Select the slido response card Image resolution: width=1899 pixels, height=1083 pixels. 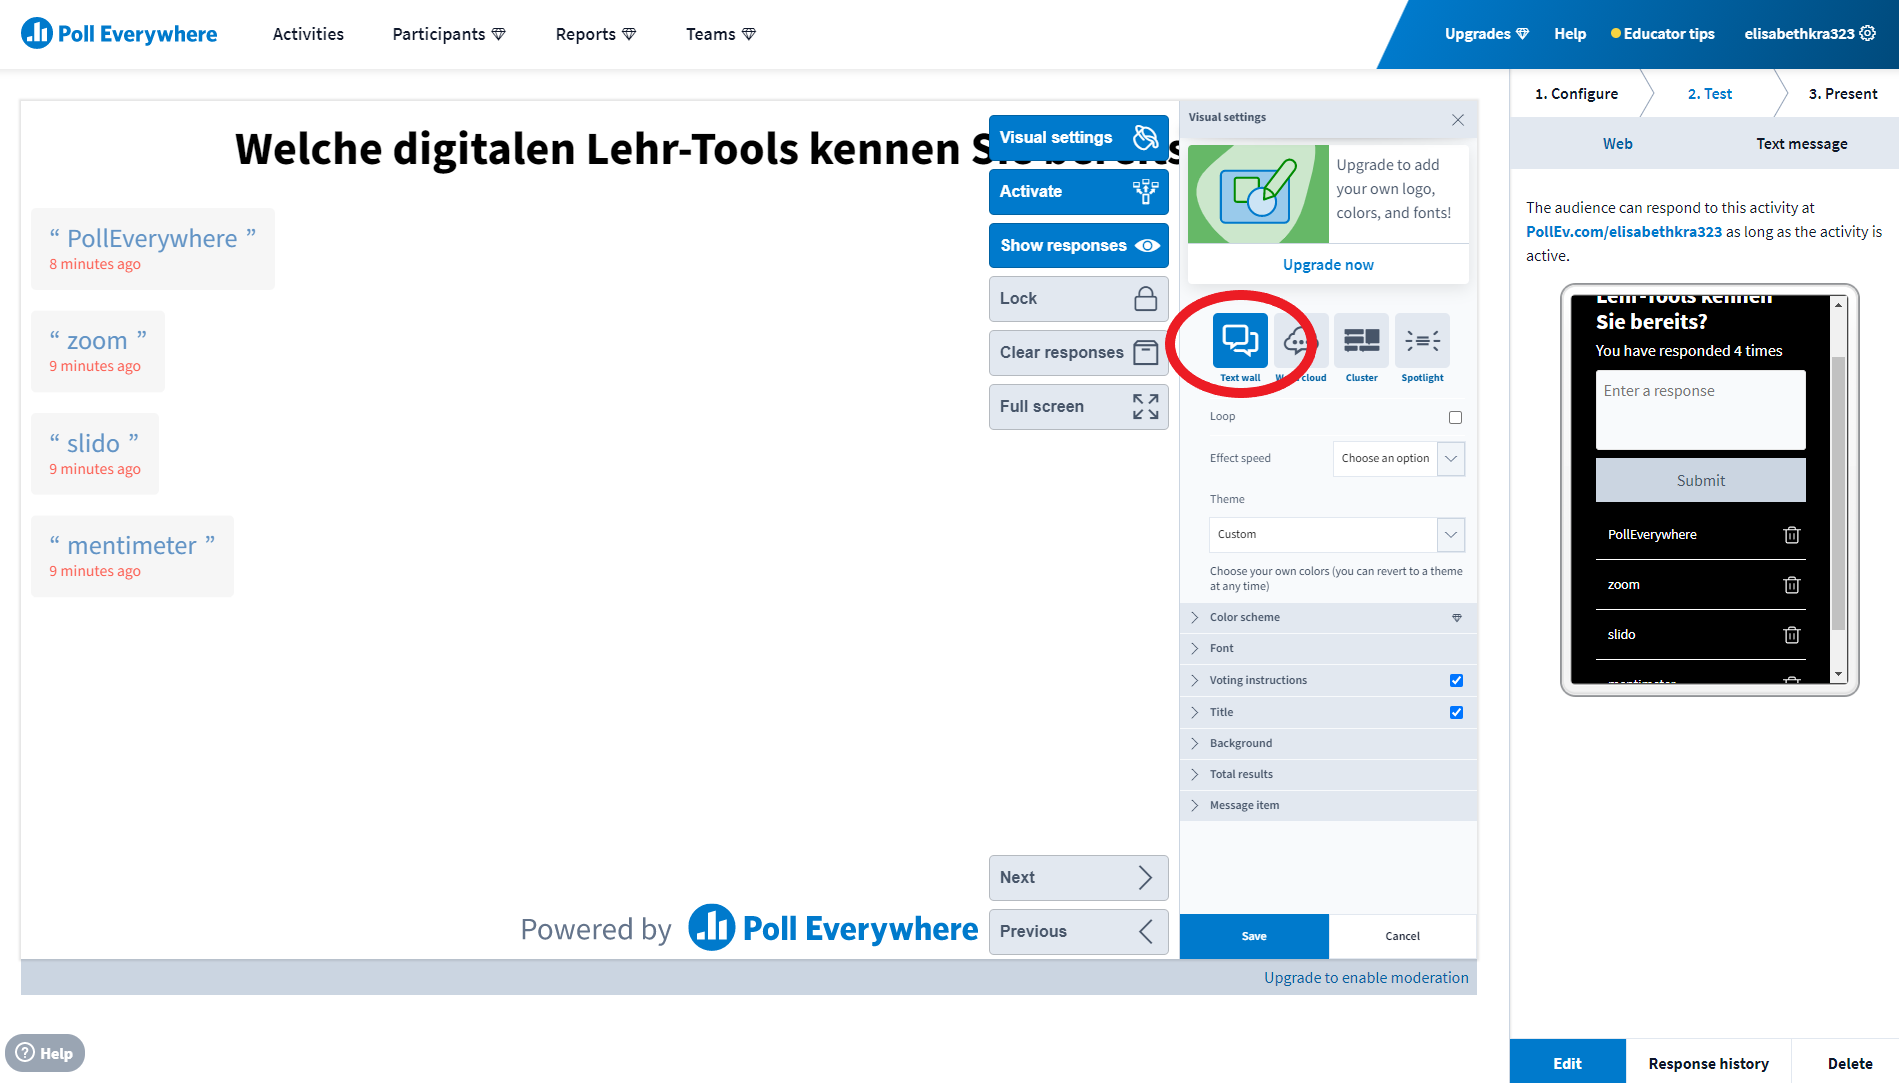coord(94,454)
